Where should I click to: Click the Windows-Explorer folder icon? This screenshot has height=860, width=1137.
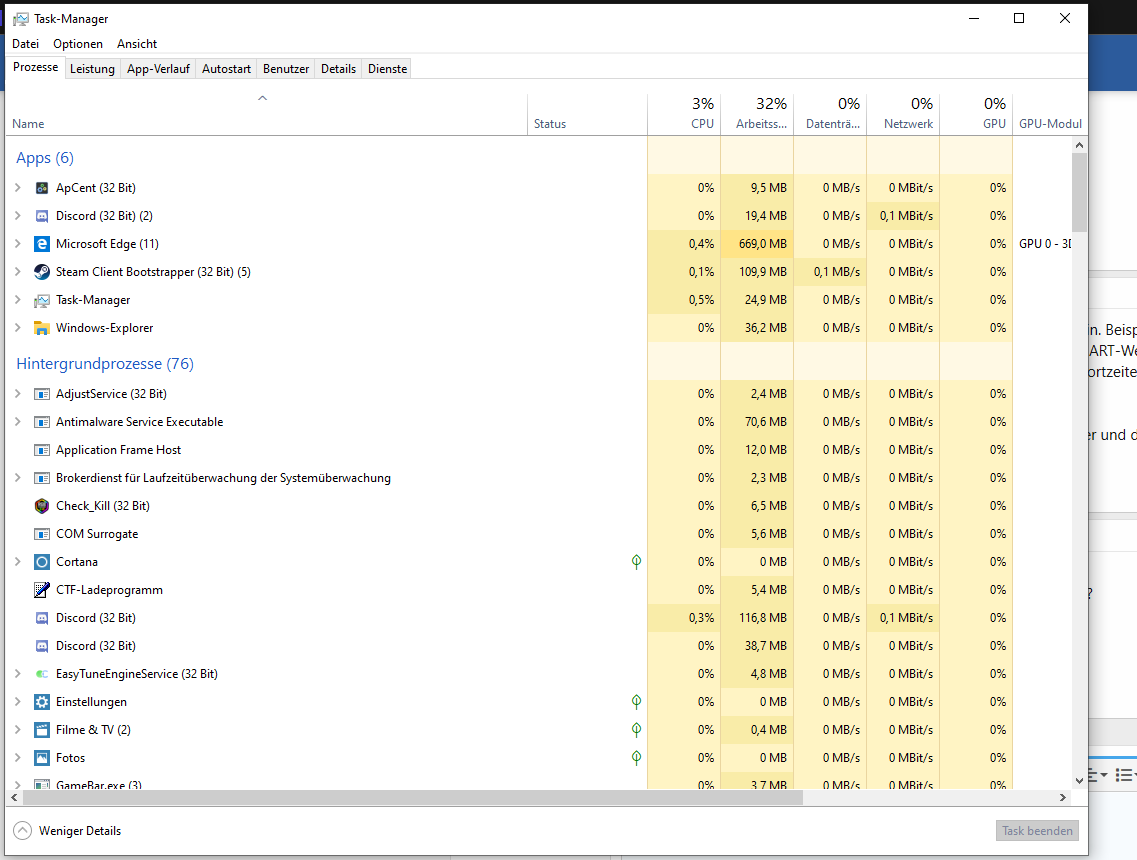(42, 328)
